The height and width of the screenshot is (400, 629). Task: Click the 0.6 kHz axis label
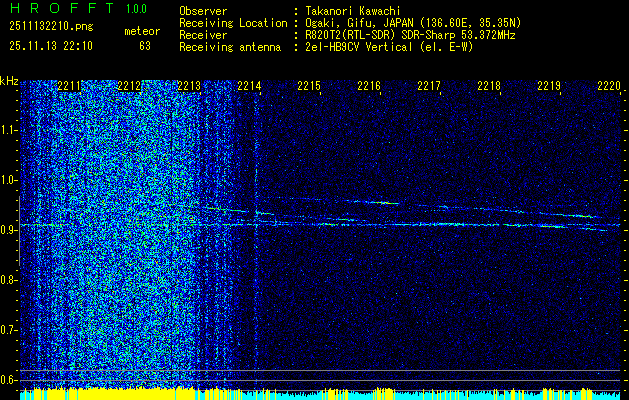click(x=8, y=380)
